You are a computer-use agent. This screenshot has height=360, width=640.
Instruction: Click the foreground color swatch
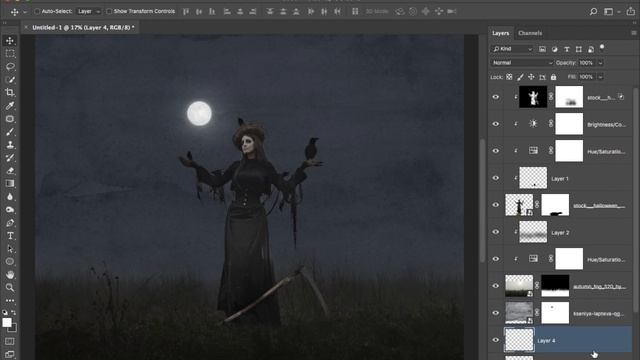(7, 322)
